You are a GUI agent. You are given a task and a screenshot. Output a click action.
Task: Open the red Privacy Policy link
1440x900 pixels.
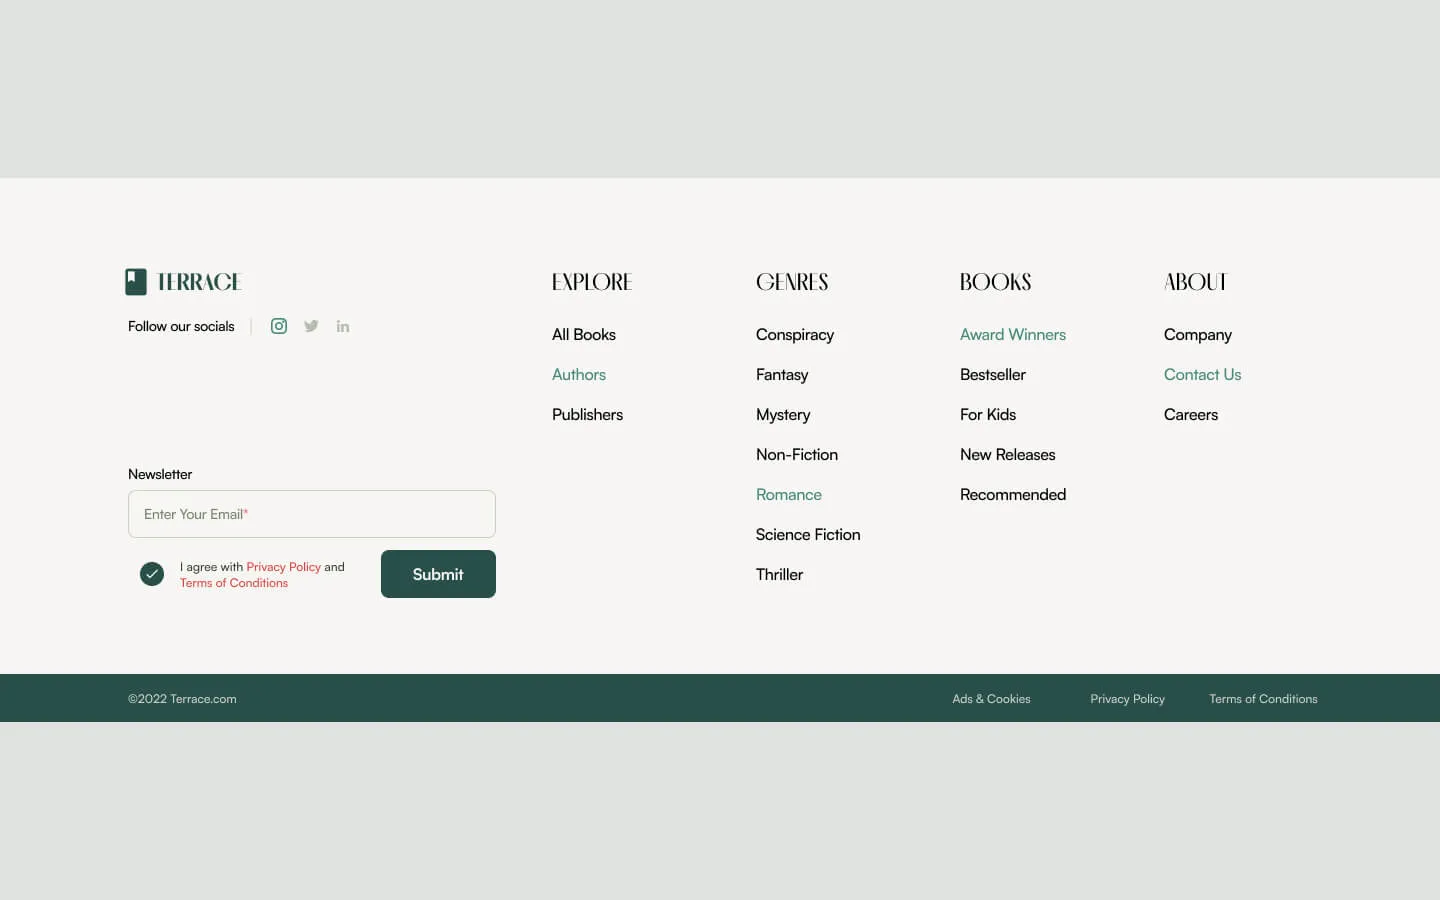[x=284, y=567]
